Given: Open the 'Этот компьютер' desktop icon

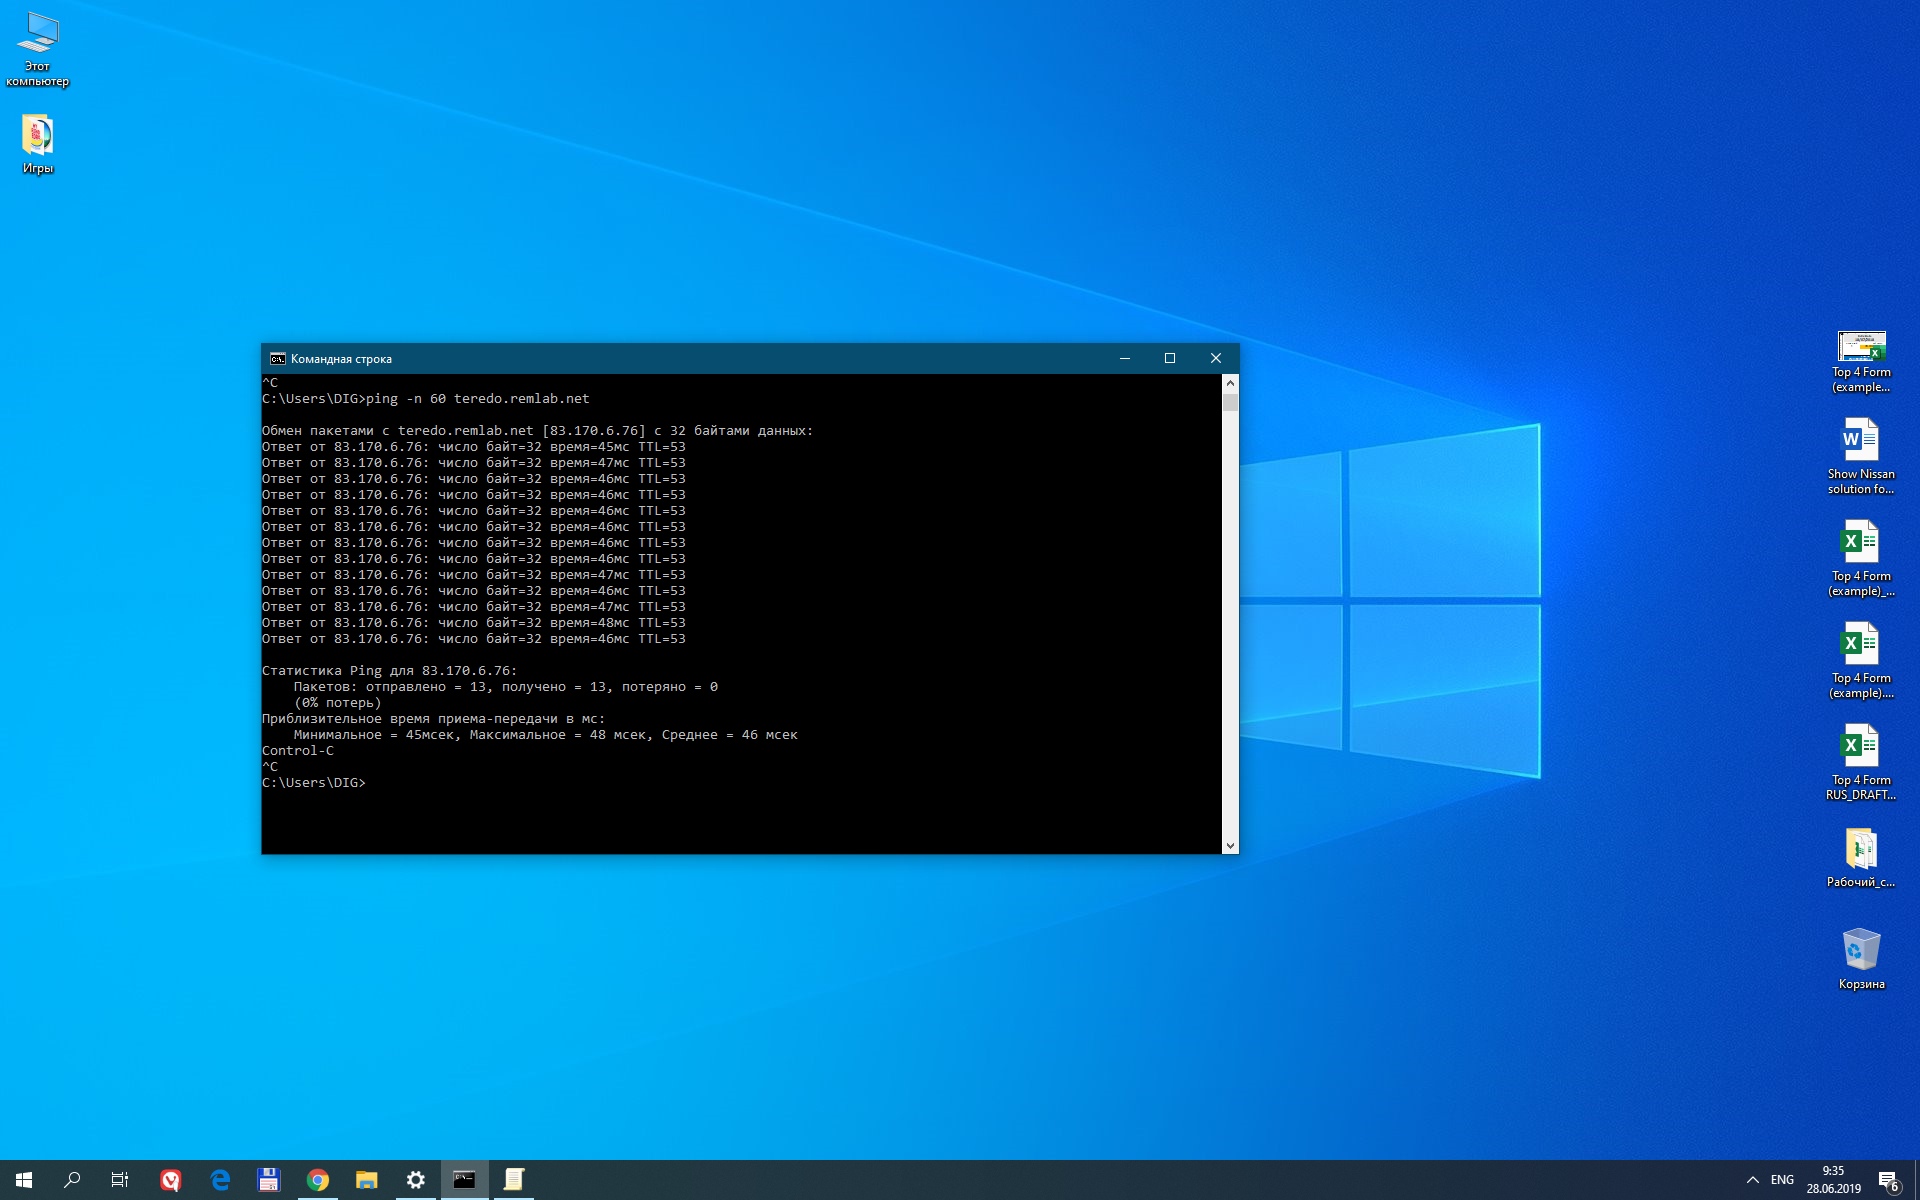Looking at the screenshot, I should click(37, 50).
